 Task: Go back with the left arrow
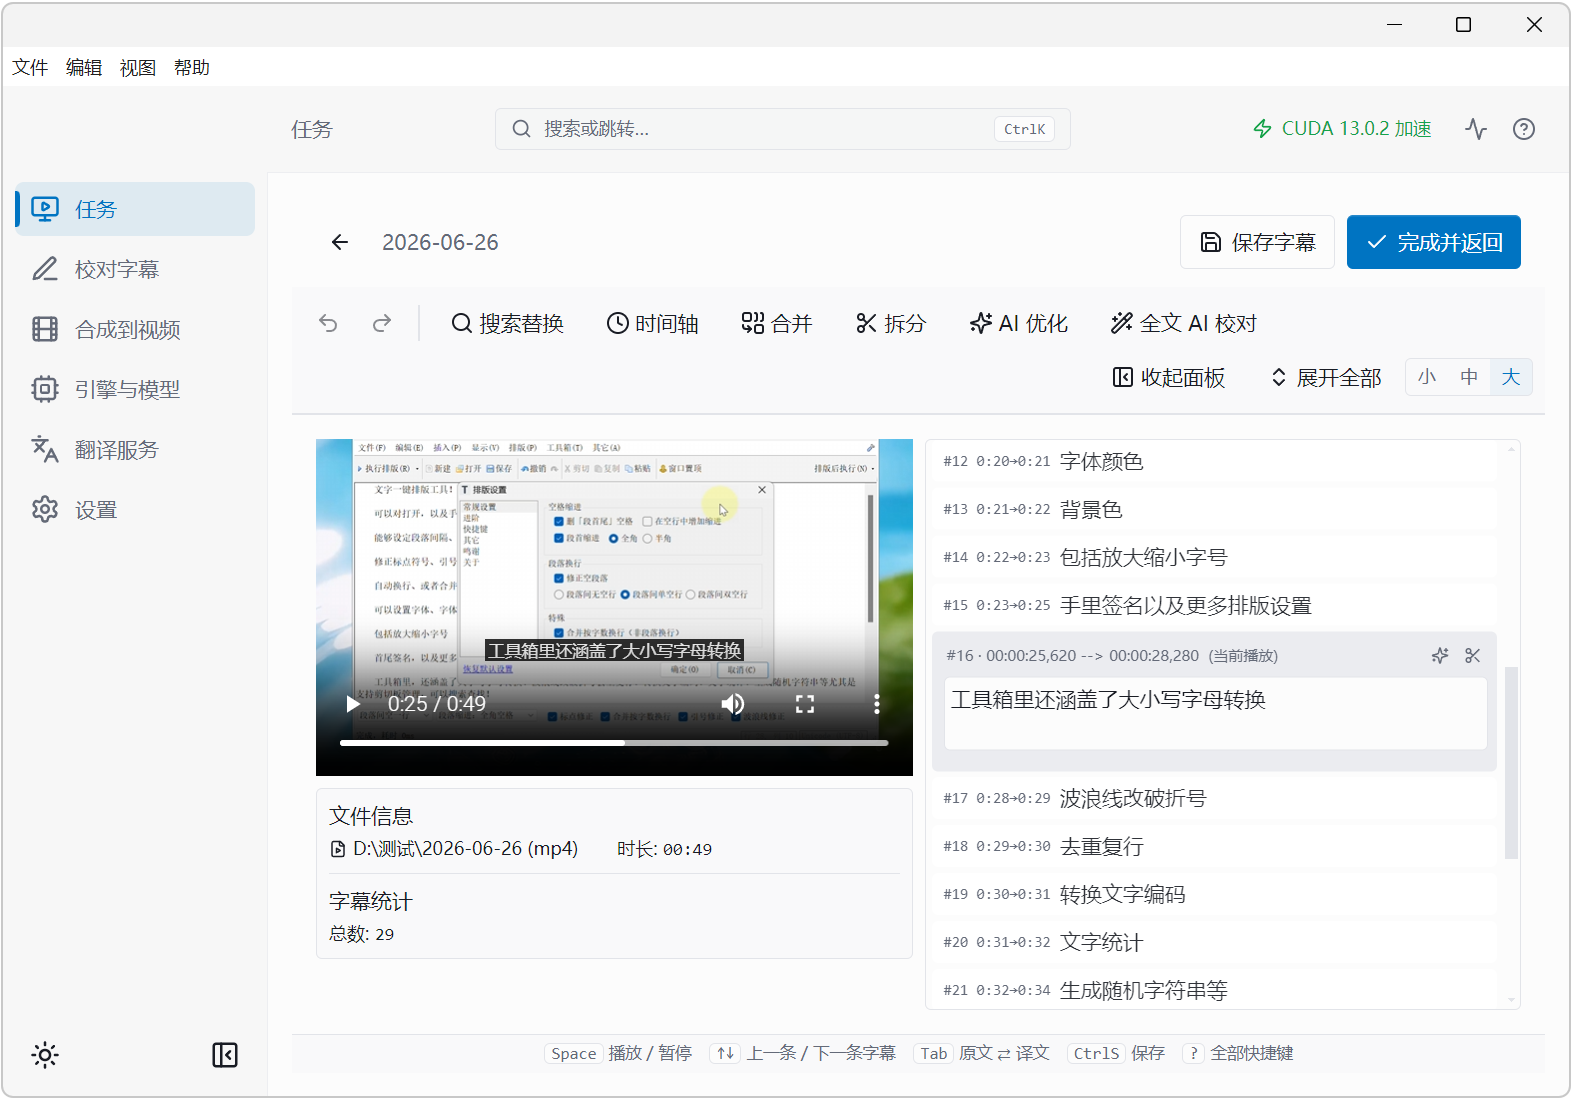point(340,242)
